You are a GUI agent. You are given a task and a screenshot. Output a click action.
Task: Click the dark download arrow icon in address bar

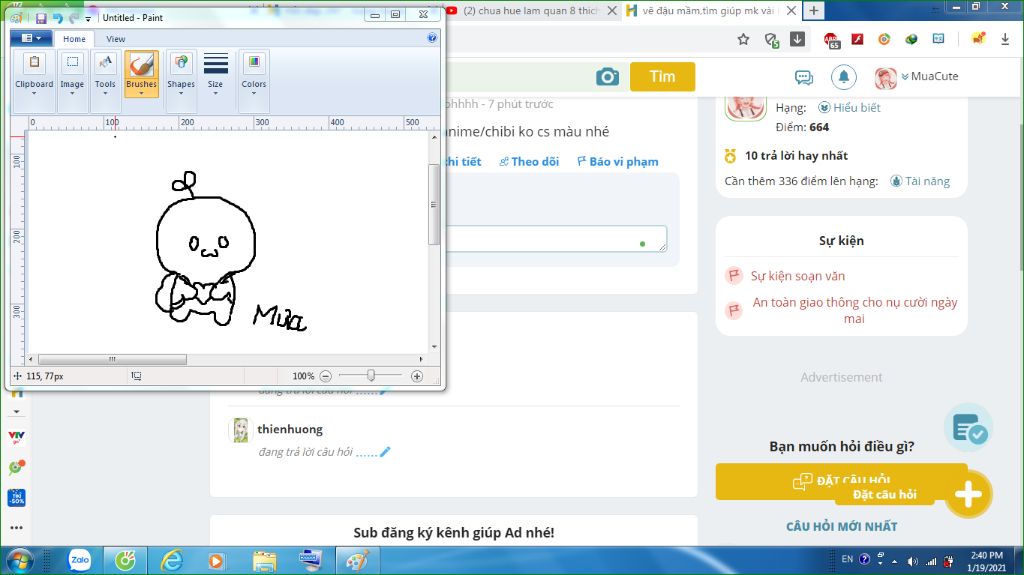(x=797, y=39)
